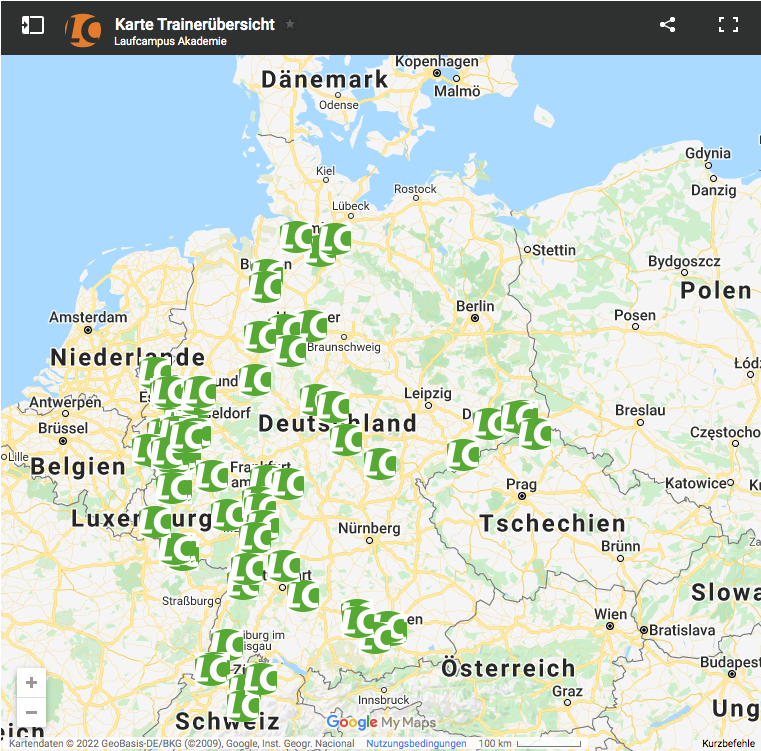
Task: Select LC marker overlapping the Niederlande label
Action: [x=155, y=371]
